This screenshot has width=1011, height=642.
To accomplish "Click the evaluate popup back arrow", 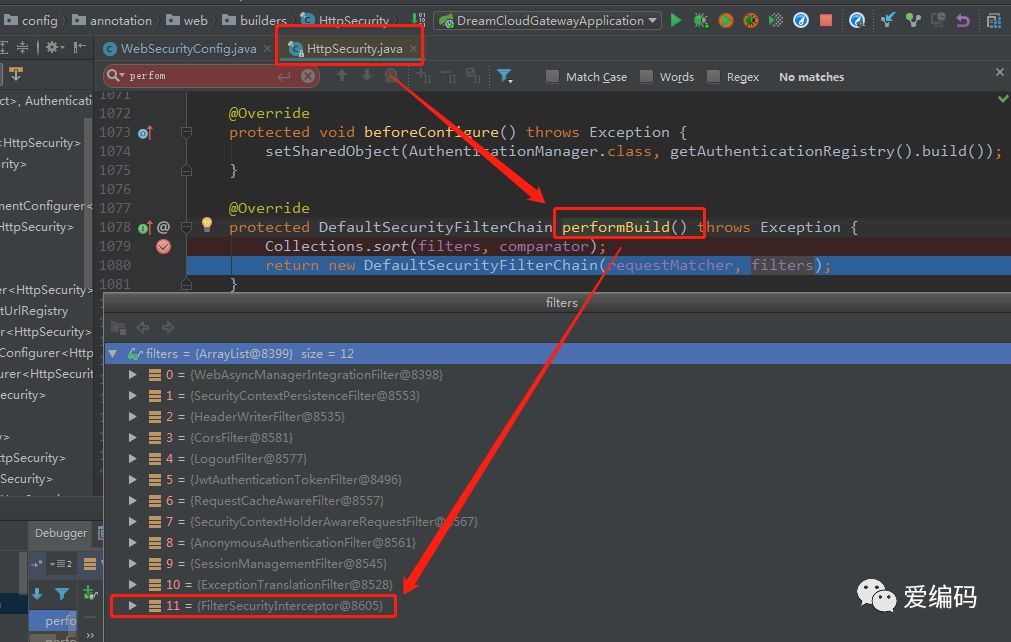I will coord(143,327).
